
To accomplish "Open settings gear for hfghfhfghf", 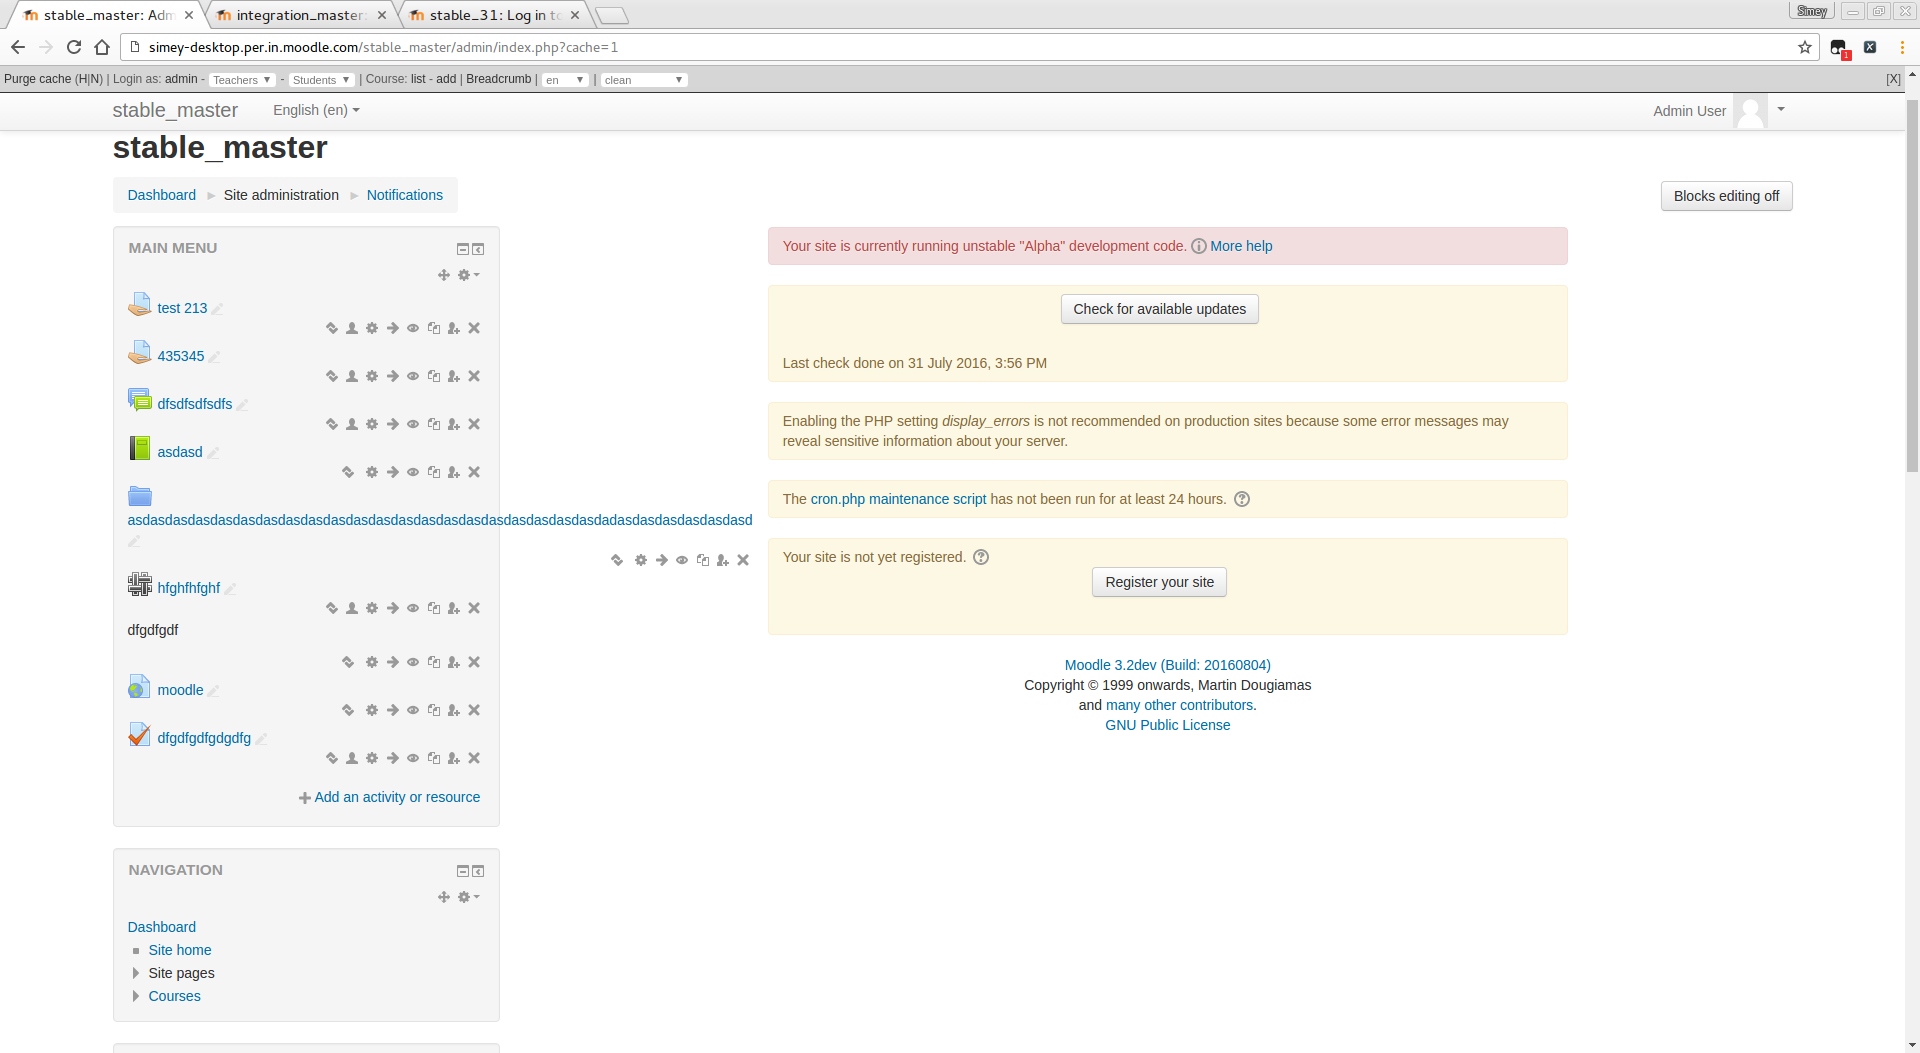I will 372,608.
